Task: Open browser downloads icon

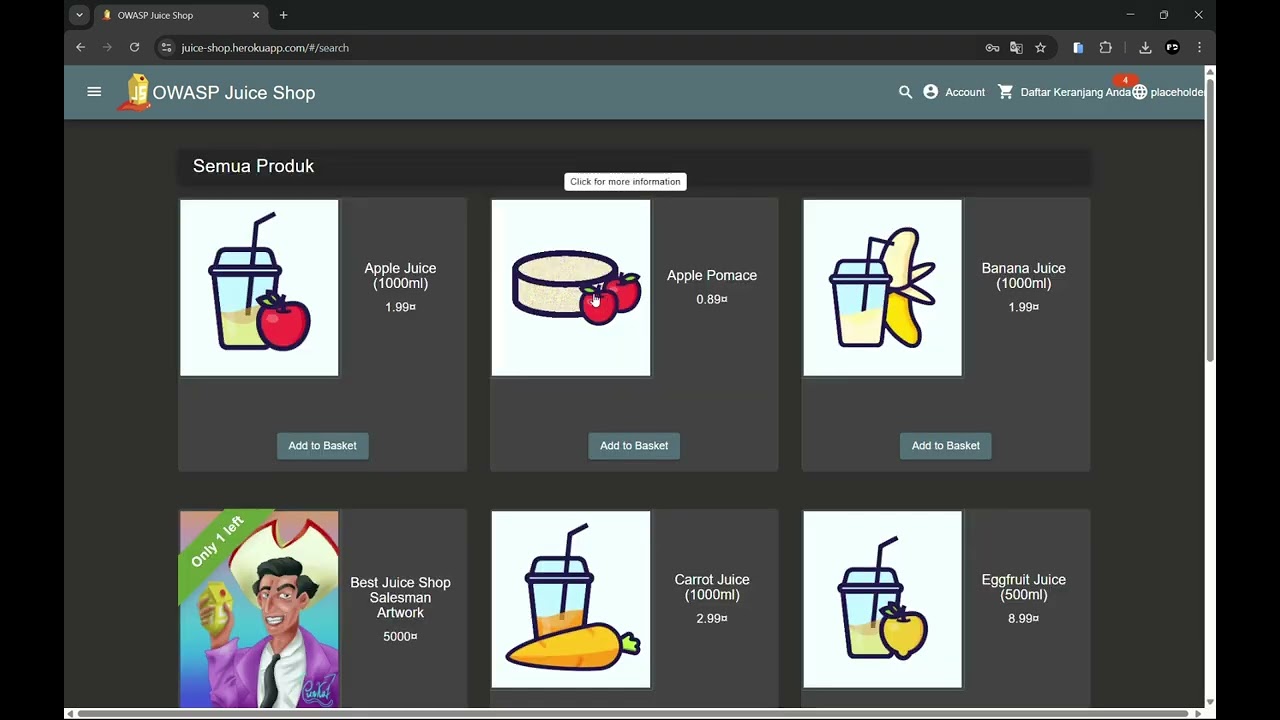Action: tap(1145, 47)
